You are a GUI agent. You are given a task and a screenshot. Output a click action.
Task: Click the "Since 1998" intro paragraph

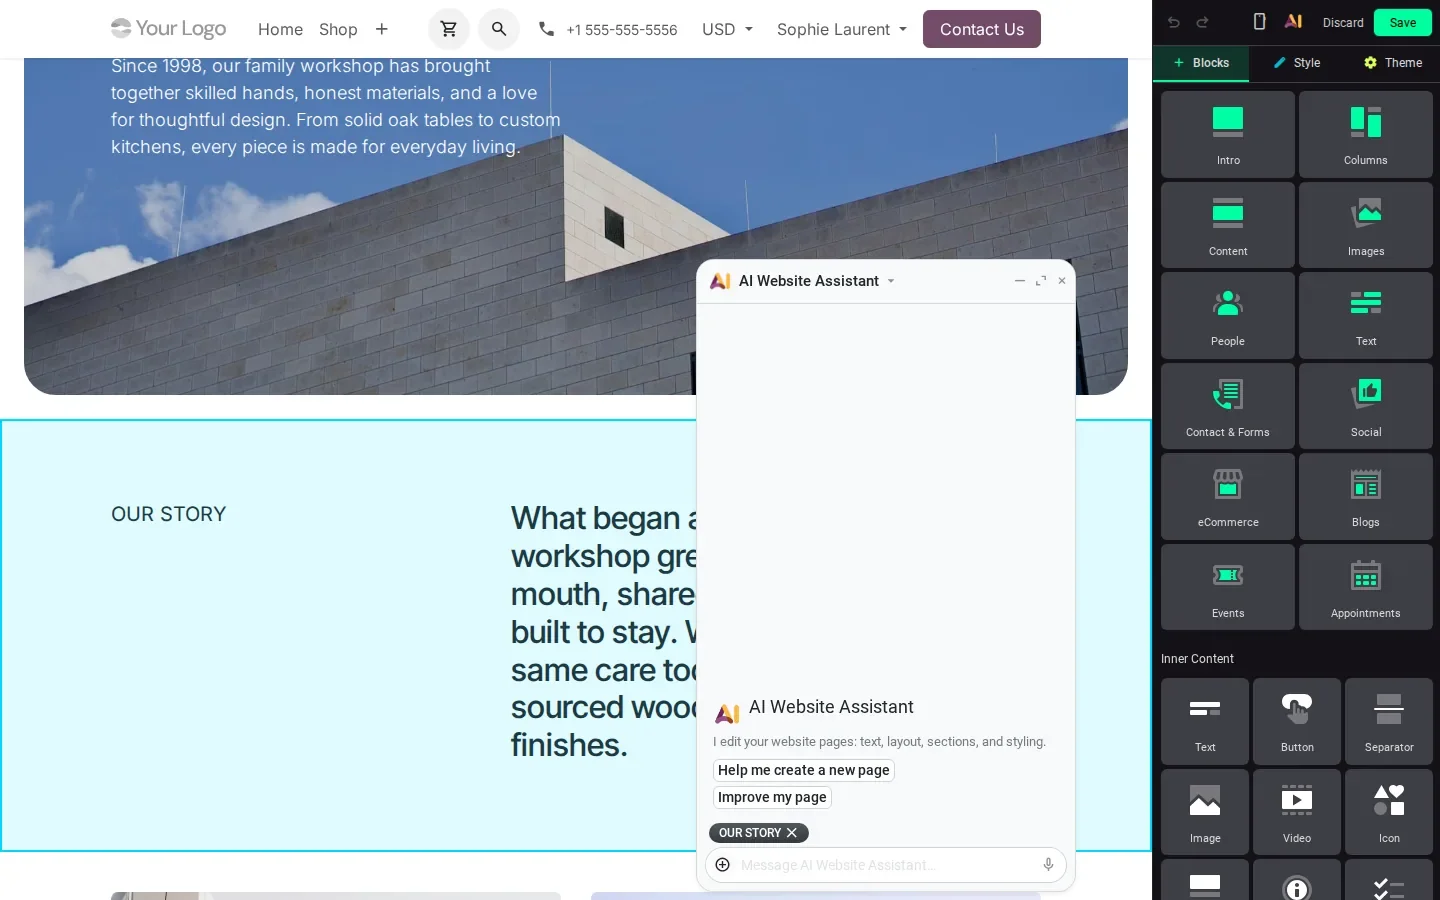tap(336, 106)
